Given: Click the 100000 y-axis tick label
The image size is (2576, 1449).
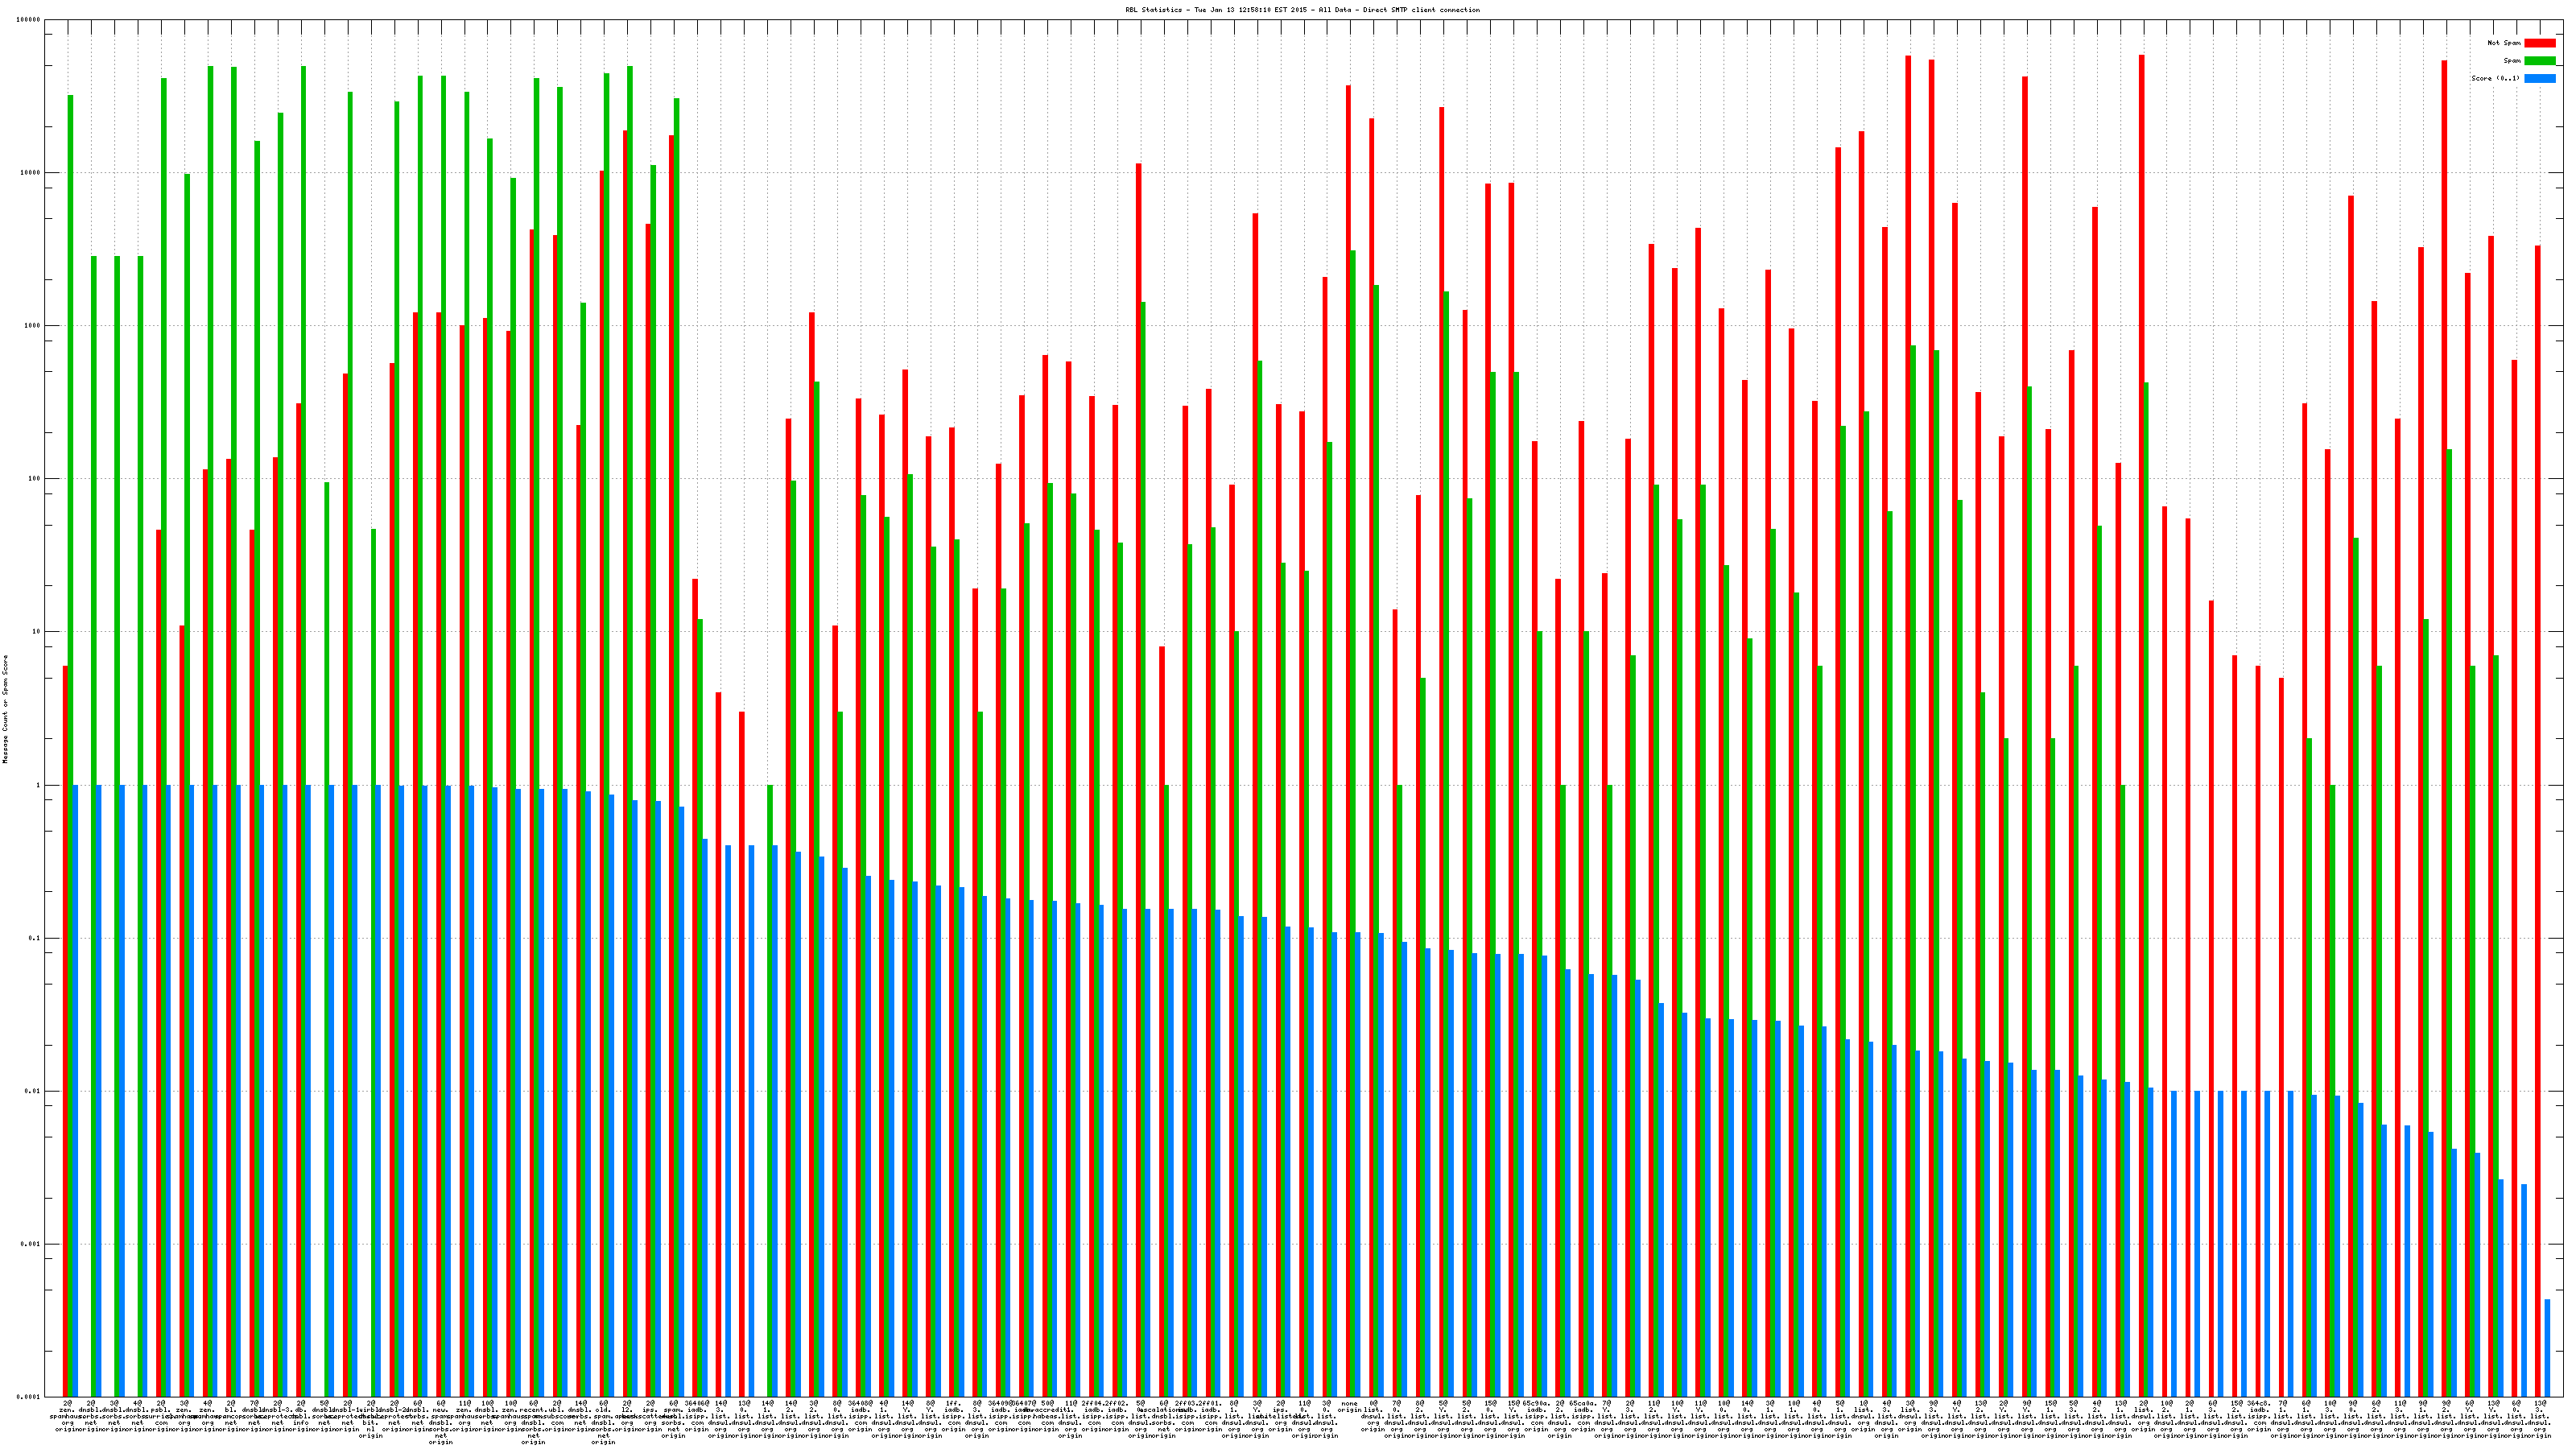Looking at the screenshot, I should [x=29, y=20].
